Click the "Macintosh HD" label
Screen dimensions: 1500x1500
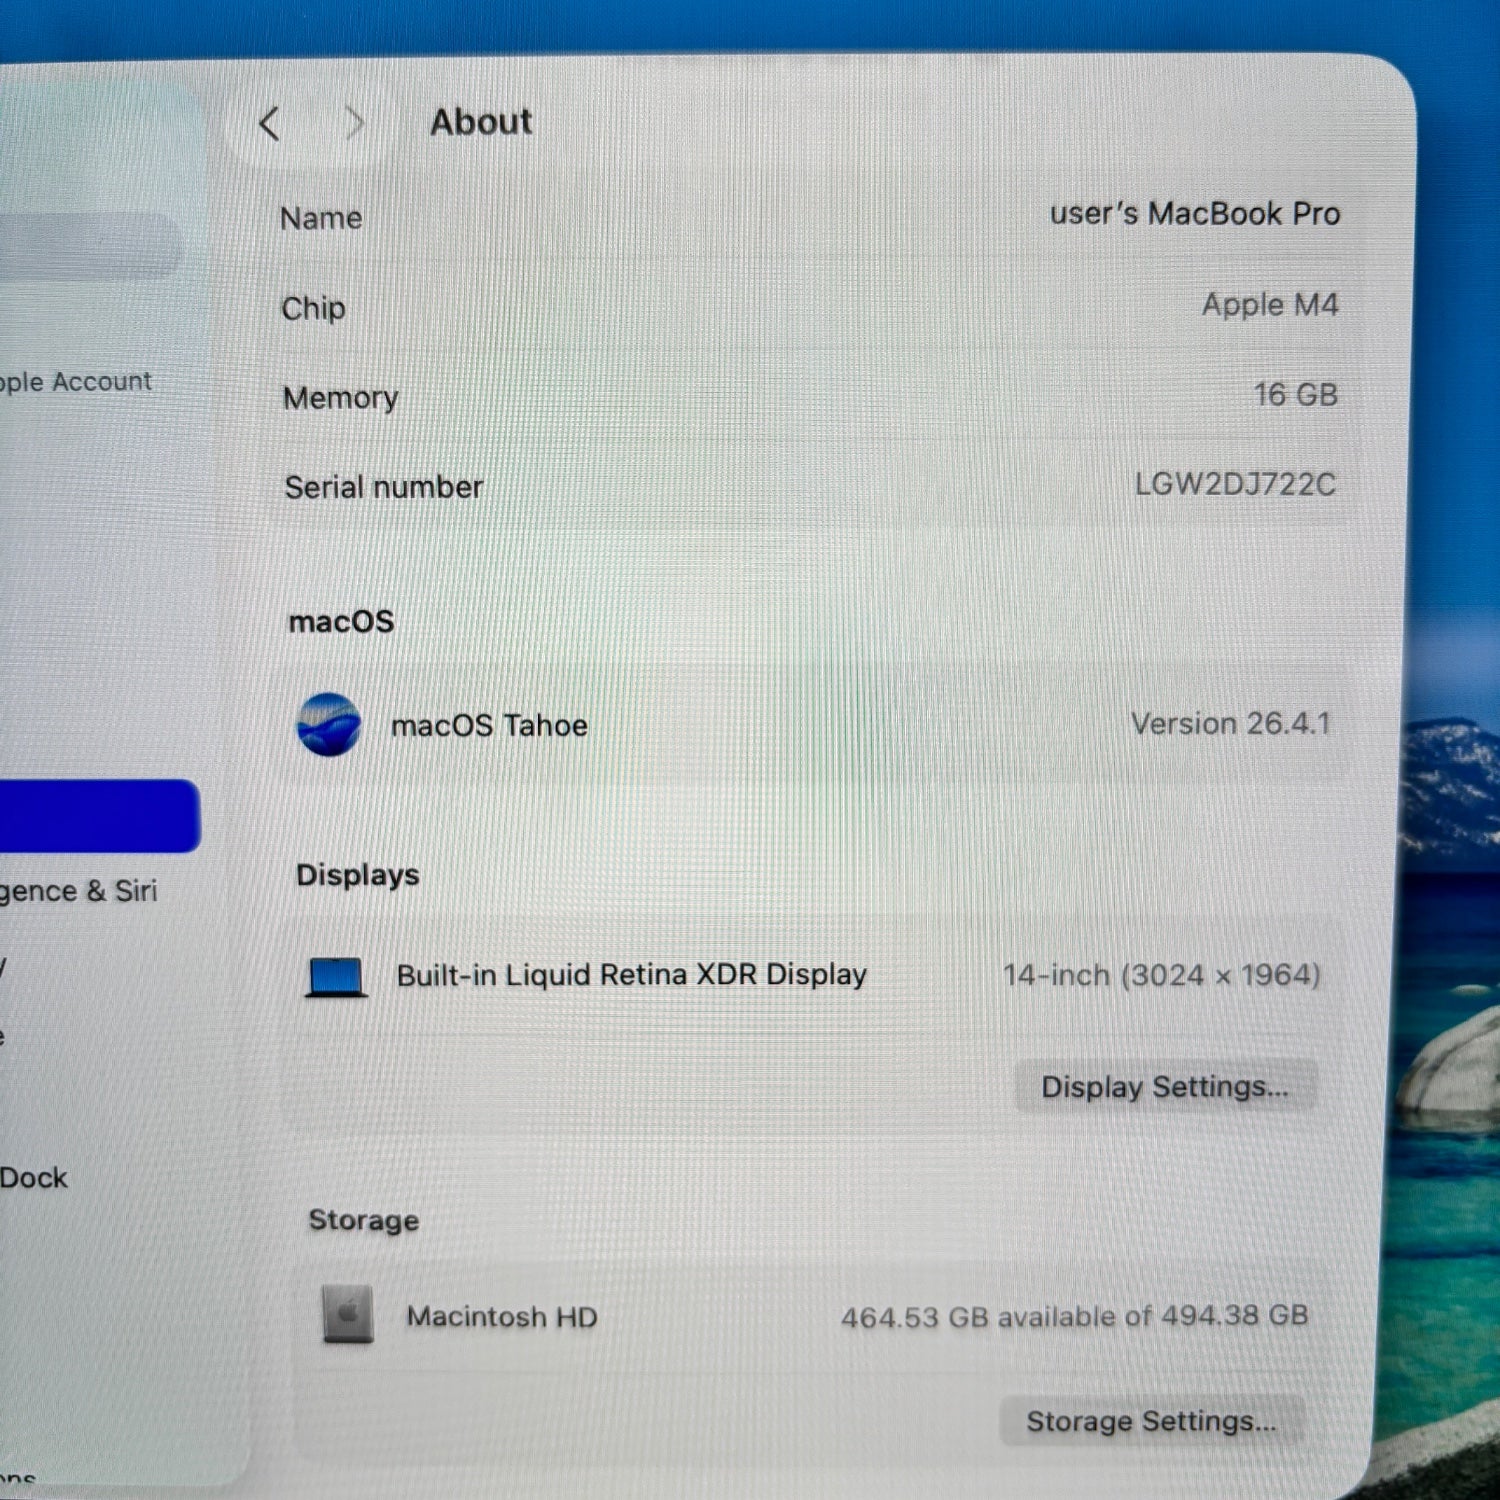(502, 1317)
